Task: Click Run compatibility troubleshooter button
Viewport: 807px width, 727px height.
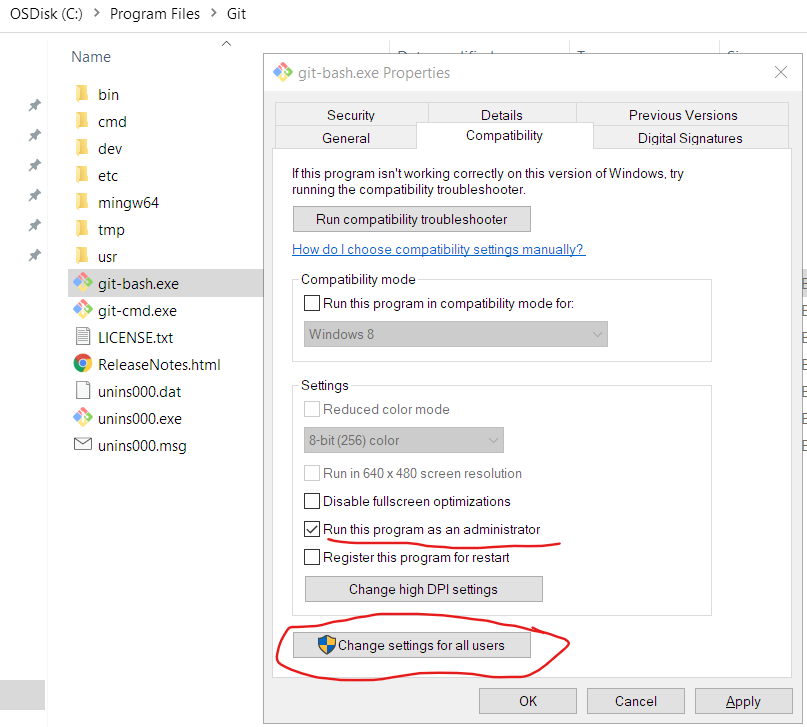Action: tap(412, 219)
